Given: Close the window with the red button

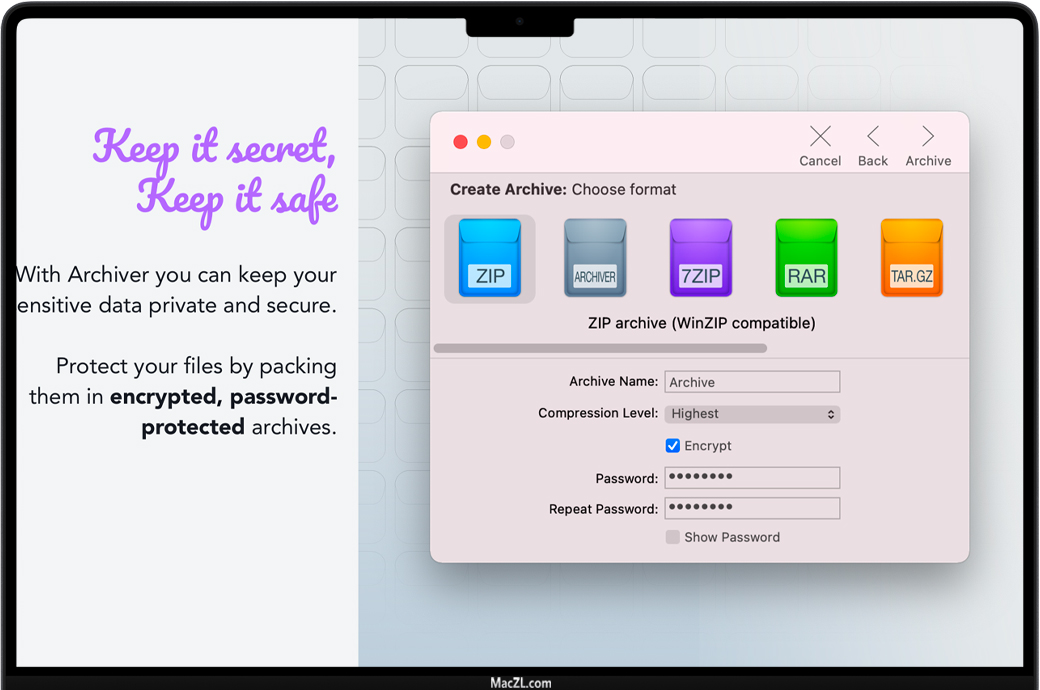Looking at the screenshot, I should pyautogui.click(x=460, y=142).
